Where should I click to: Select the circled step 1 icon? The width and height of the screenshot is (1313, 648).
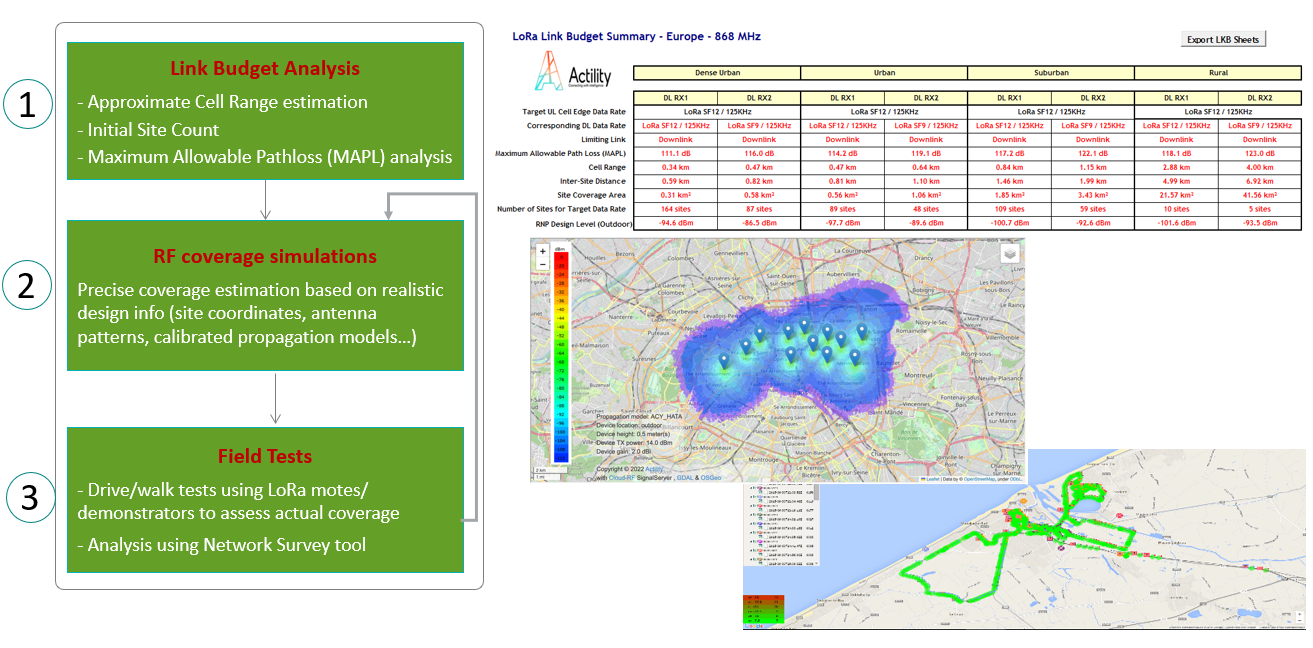[29, 106]
